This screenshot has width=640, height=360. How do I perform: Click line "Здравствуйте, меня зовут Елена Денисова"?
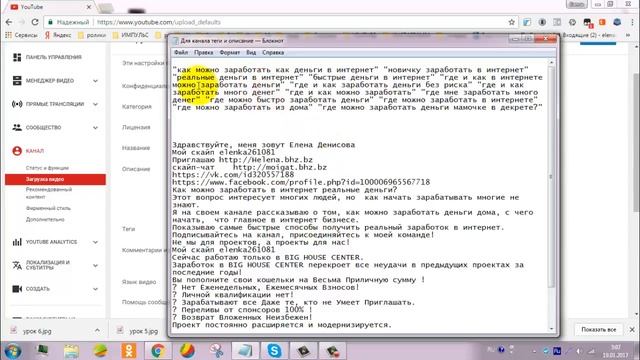click(x=263, y=145)
